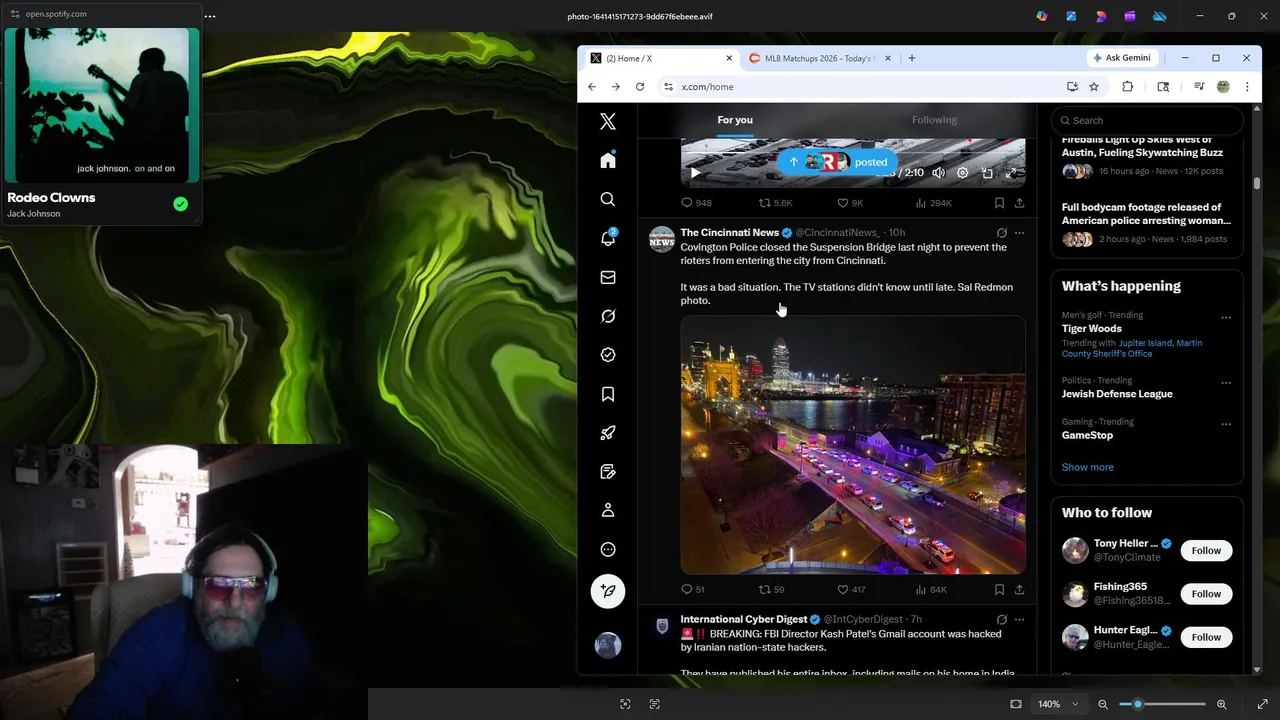This screenshot has height=720, width=1280.
Task: Bookmark this page with star icon
Action: (1094, 87)
